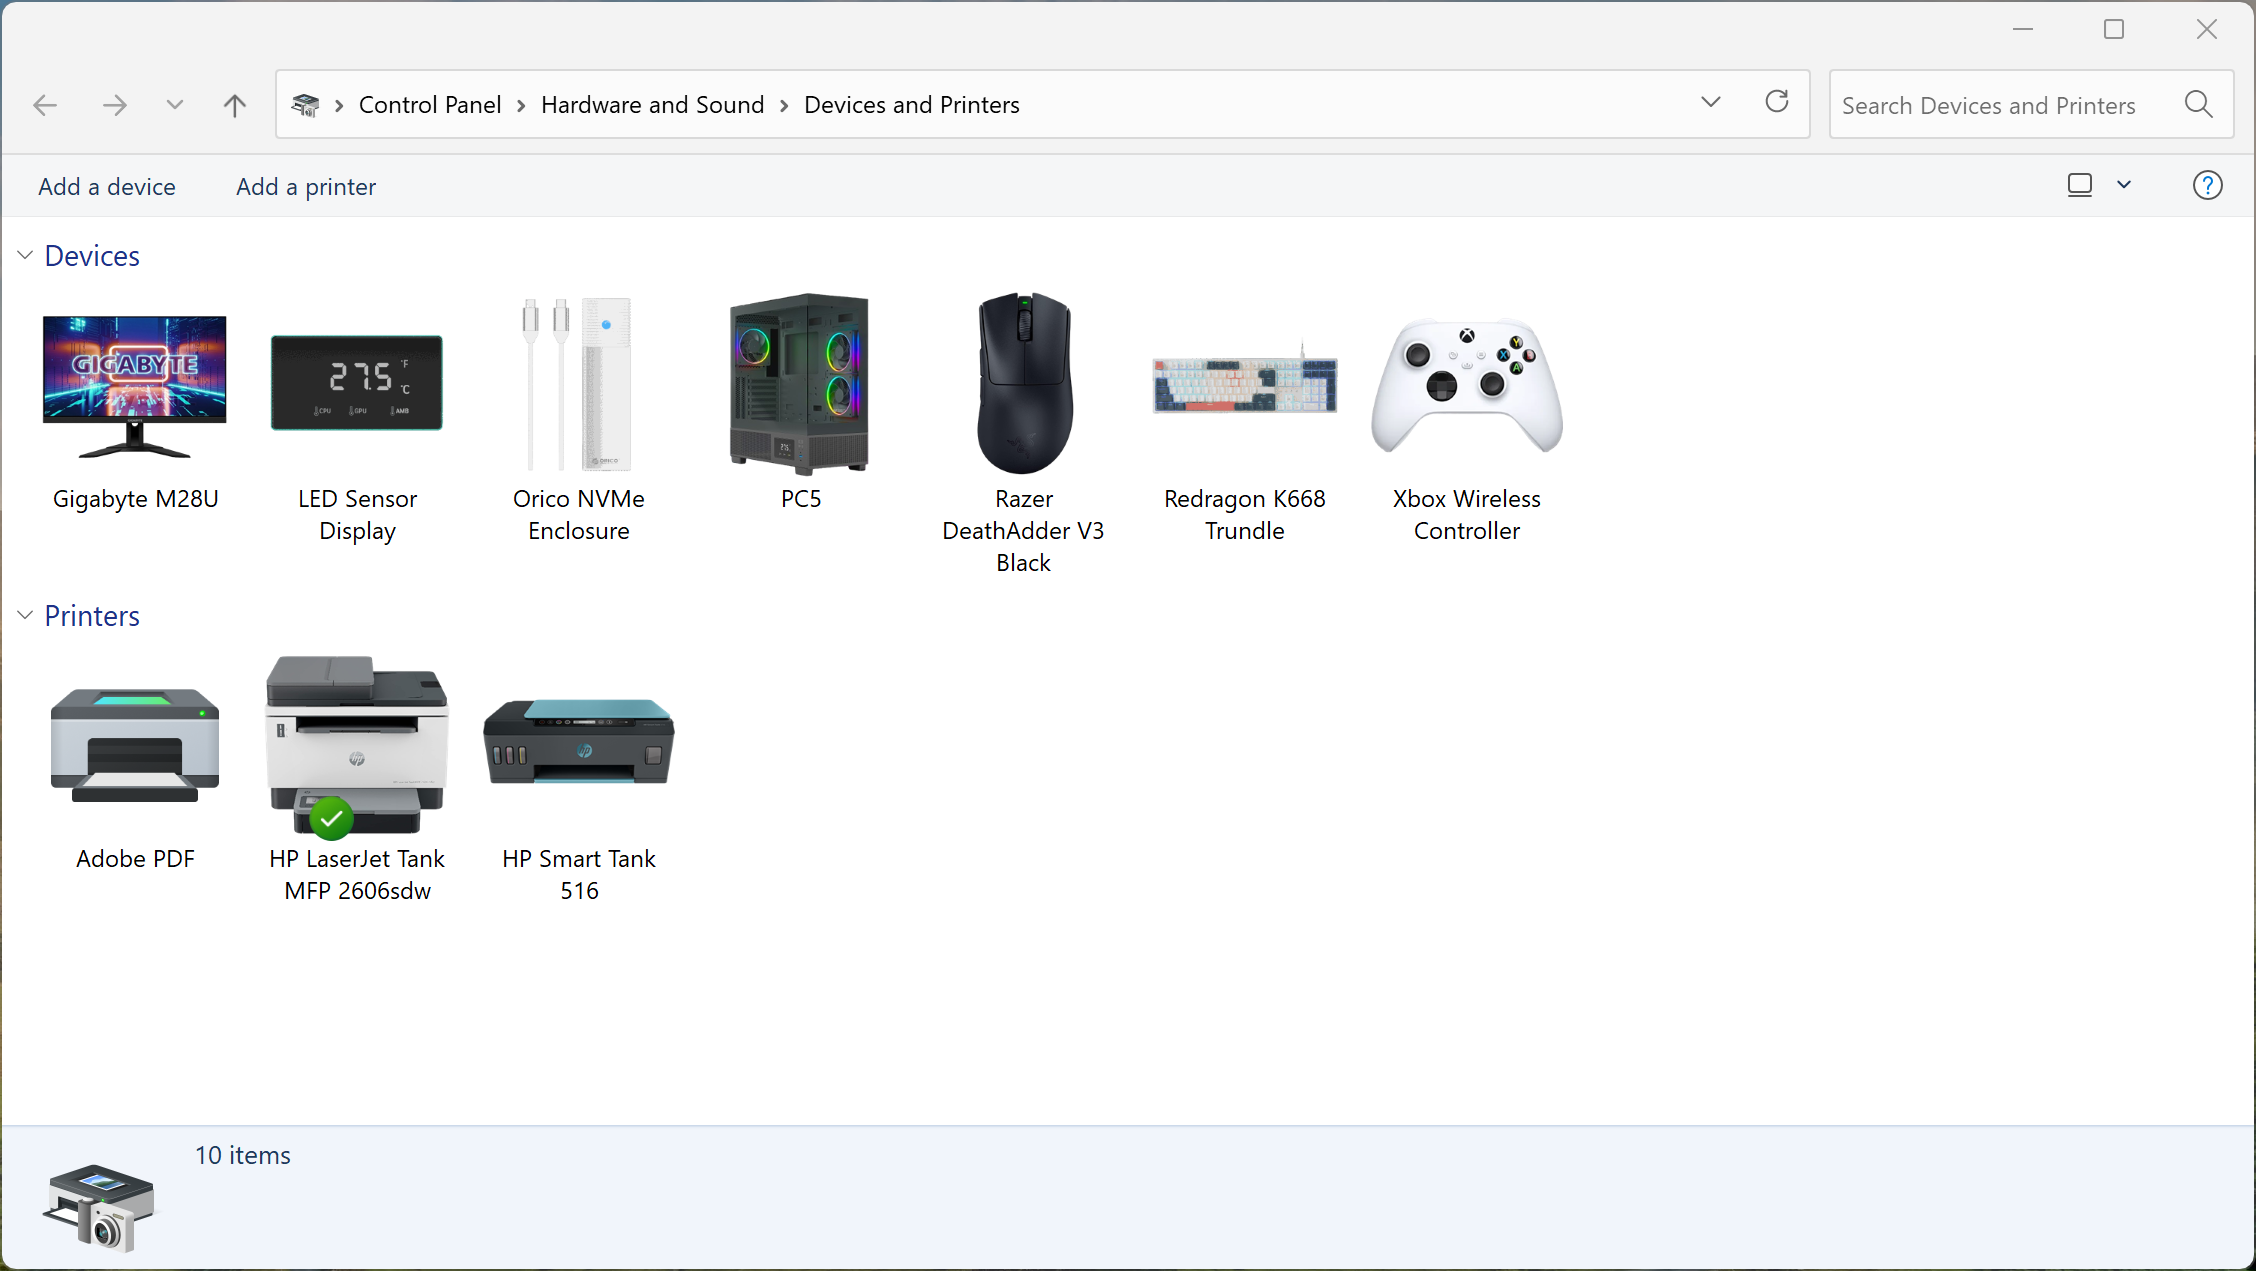Go to Control Panel breadcrumb
The height and width of the screenshot is (1271, 2256).
pos(430,105)
